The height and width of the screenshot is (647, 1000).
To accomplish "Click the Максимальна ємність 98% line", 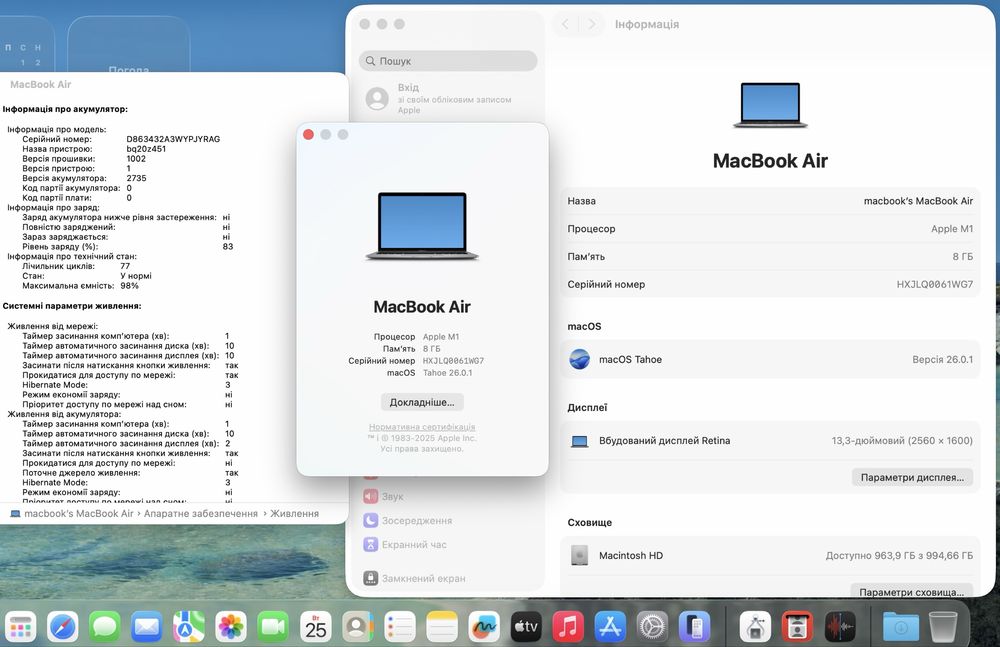I will coord(80,286).
